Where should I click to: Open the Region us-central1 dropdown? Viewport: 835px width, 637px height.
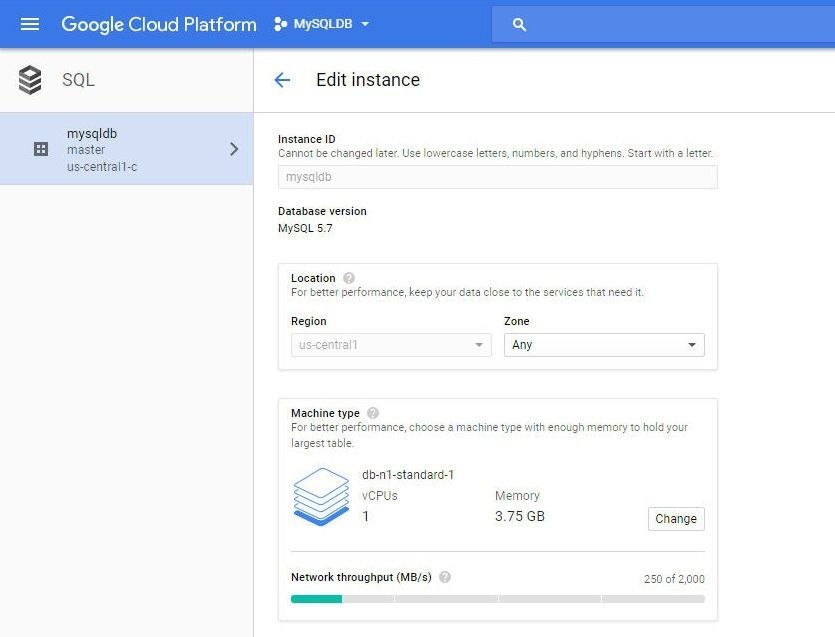pyautogui.click(x=391, y=345)
